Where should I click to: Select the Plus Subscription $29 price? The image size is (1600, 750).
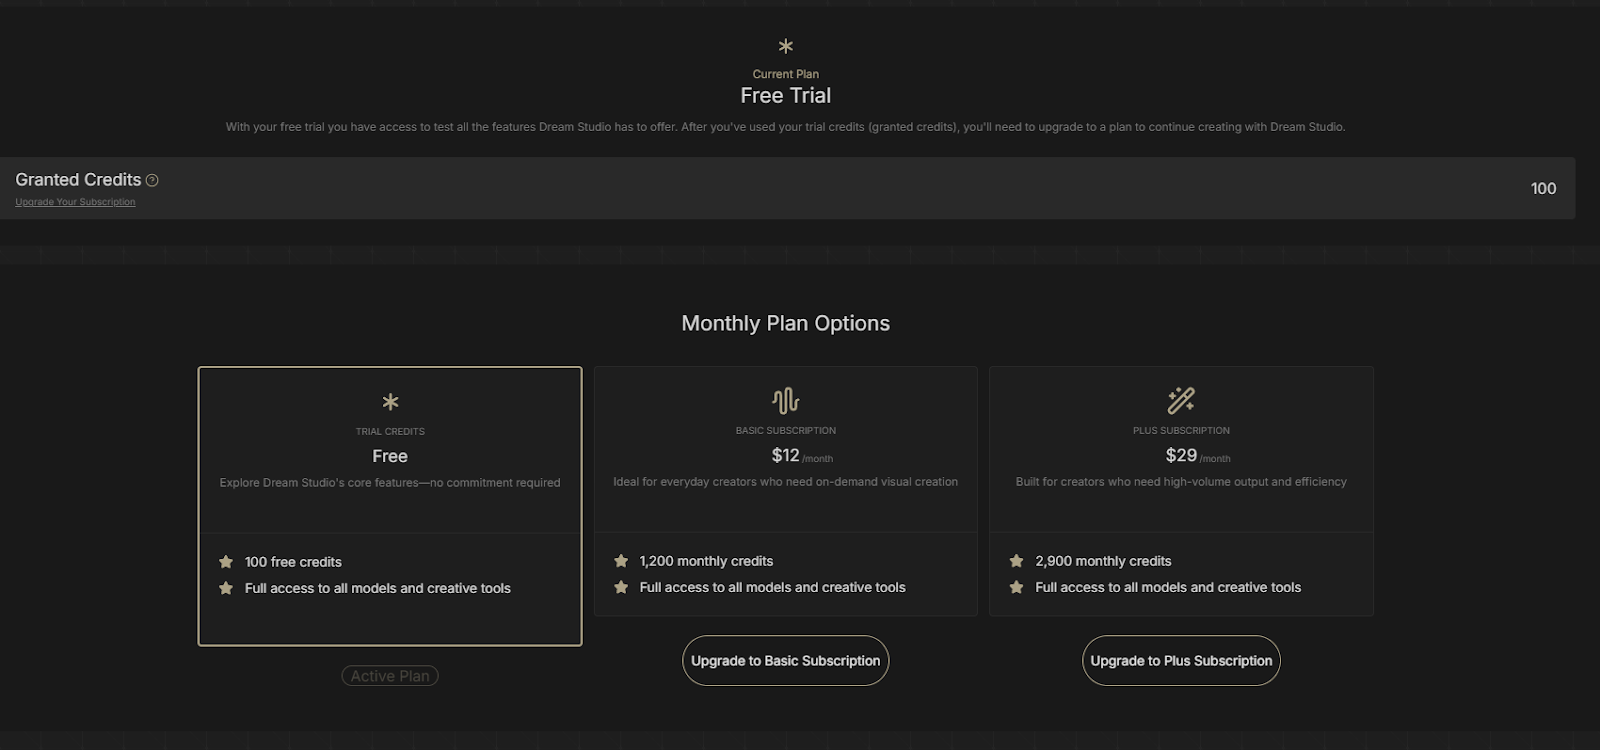1181,455
